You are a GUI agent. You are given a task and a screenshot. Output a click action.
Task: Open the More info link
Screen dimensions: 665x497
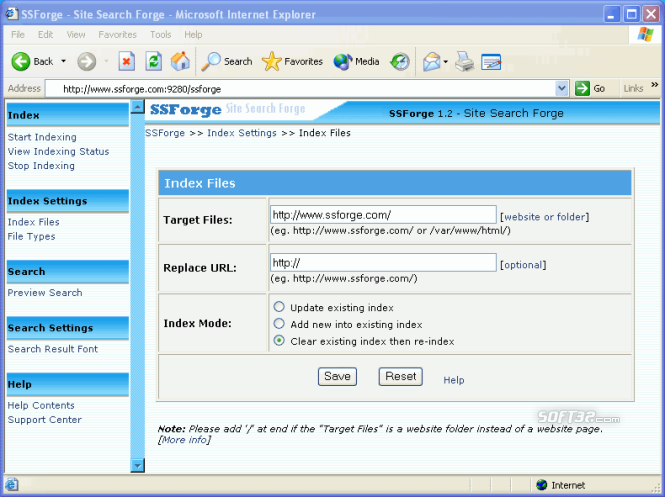[185, 440]
